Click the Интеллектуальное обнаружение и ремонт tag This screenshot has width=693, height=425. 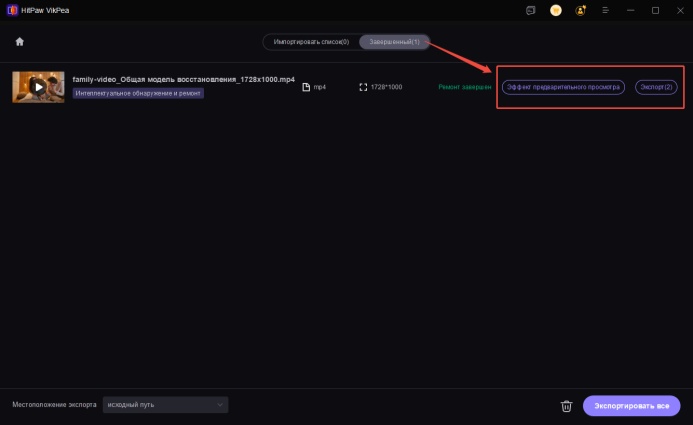138,93
